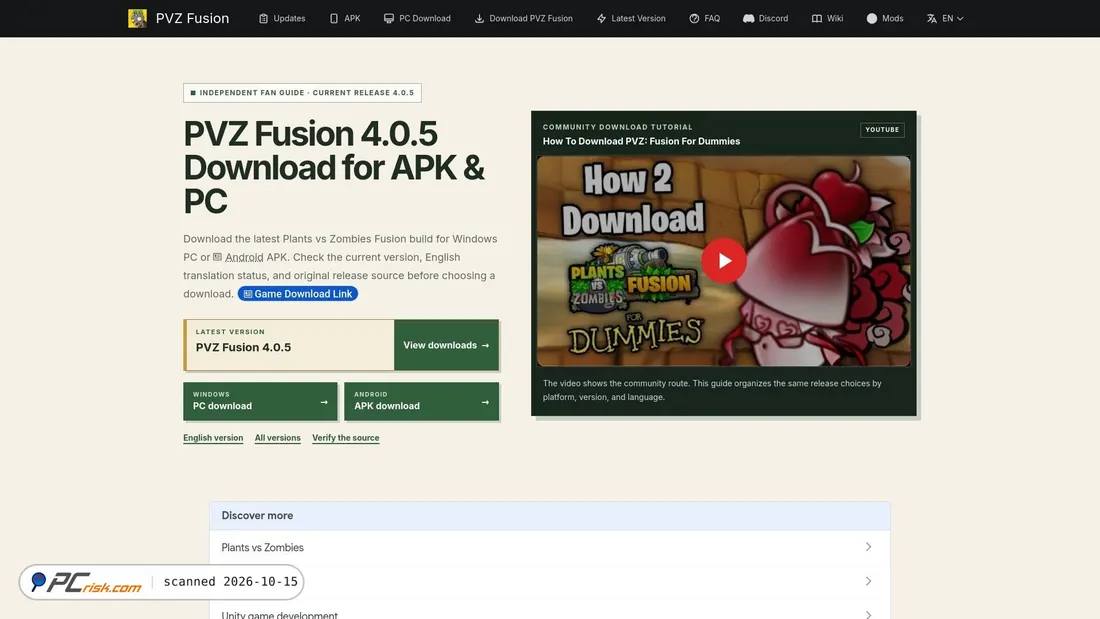The image size is (1100, 619).
Task: Open the APK navigation item
Action: pyautogui.click(x=345, y=18)
